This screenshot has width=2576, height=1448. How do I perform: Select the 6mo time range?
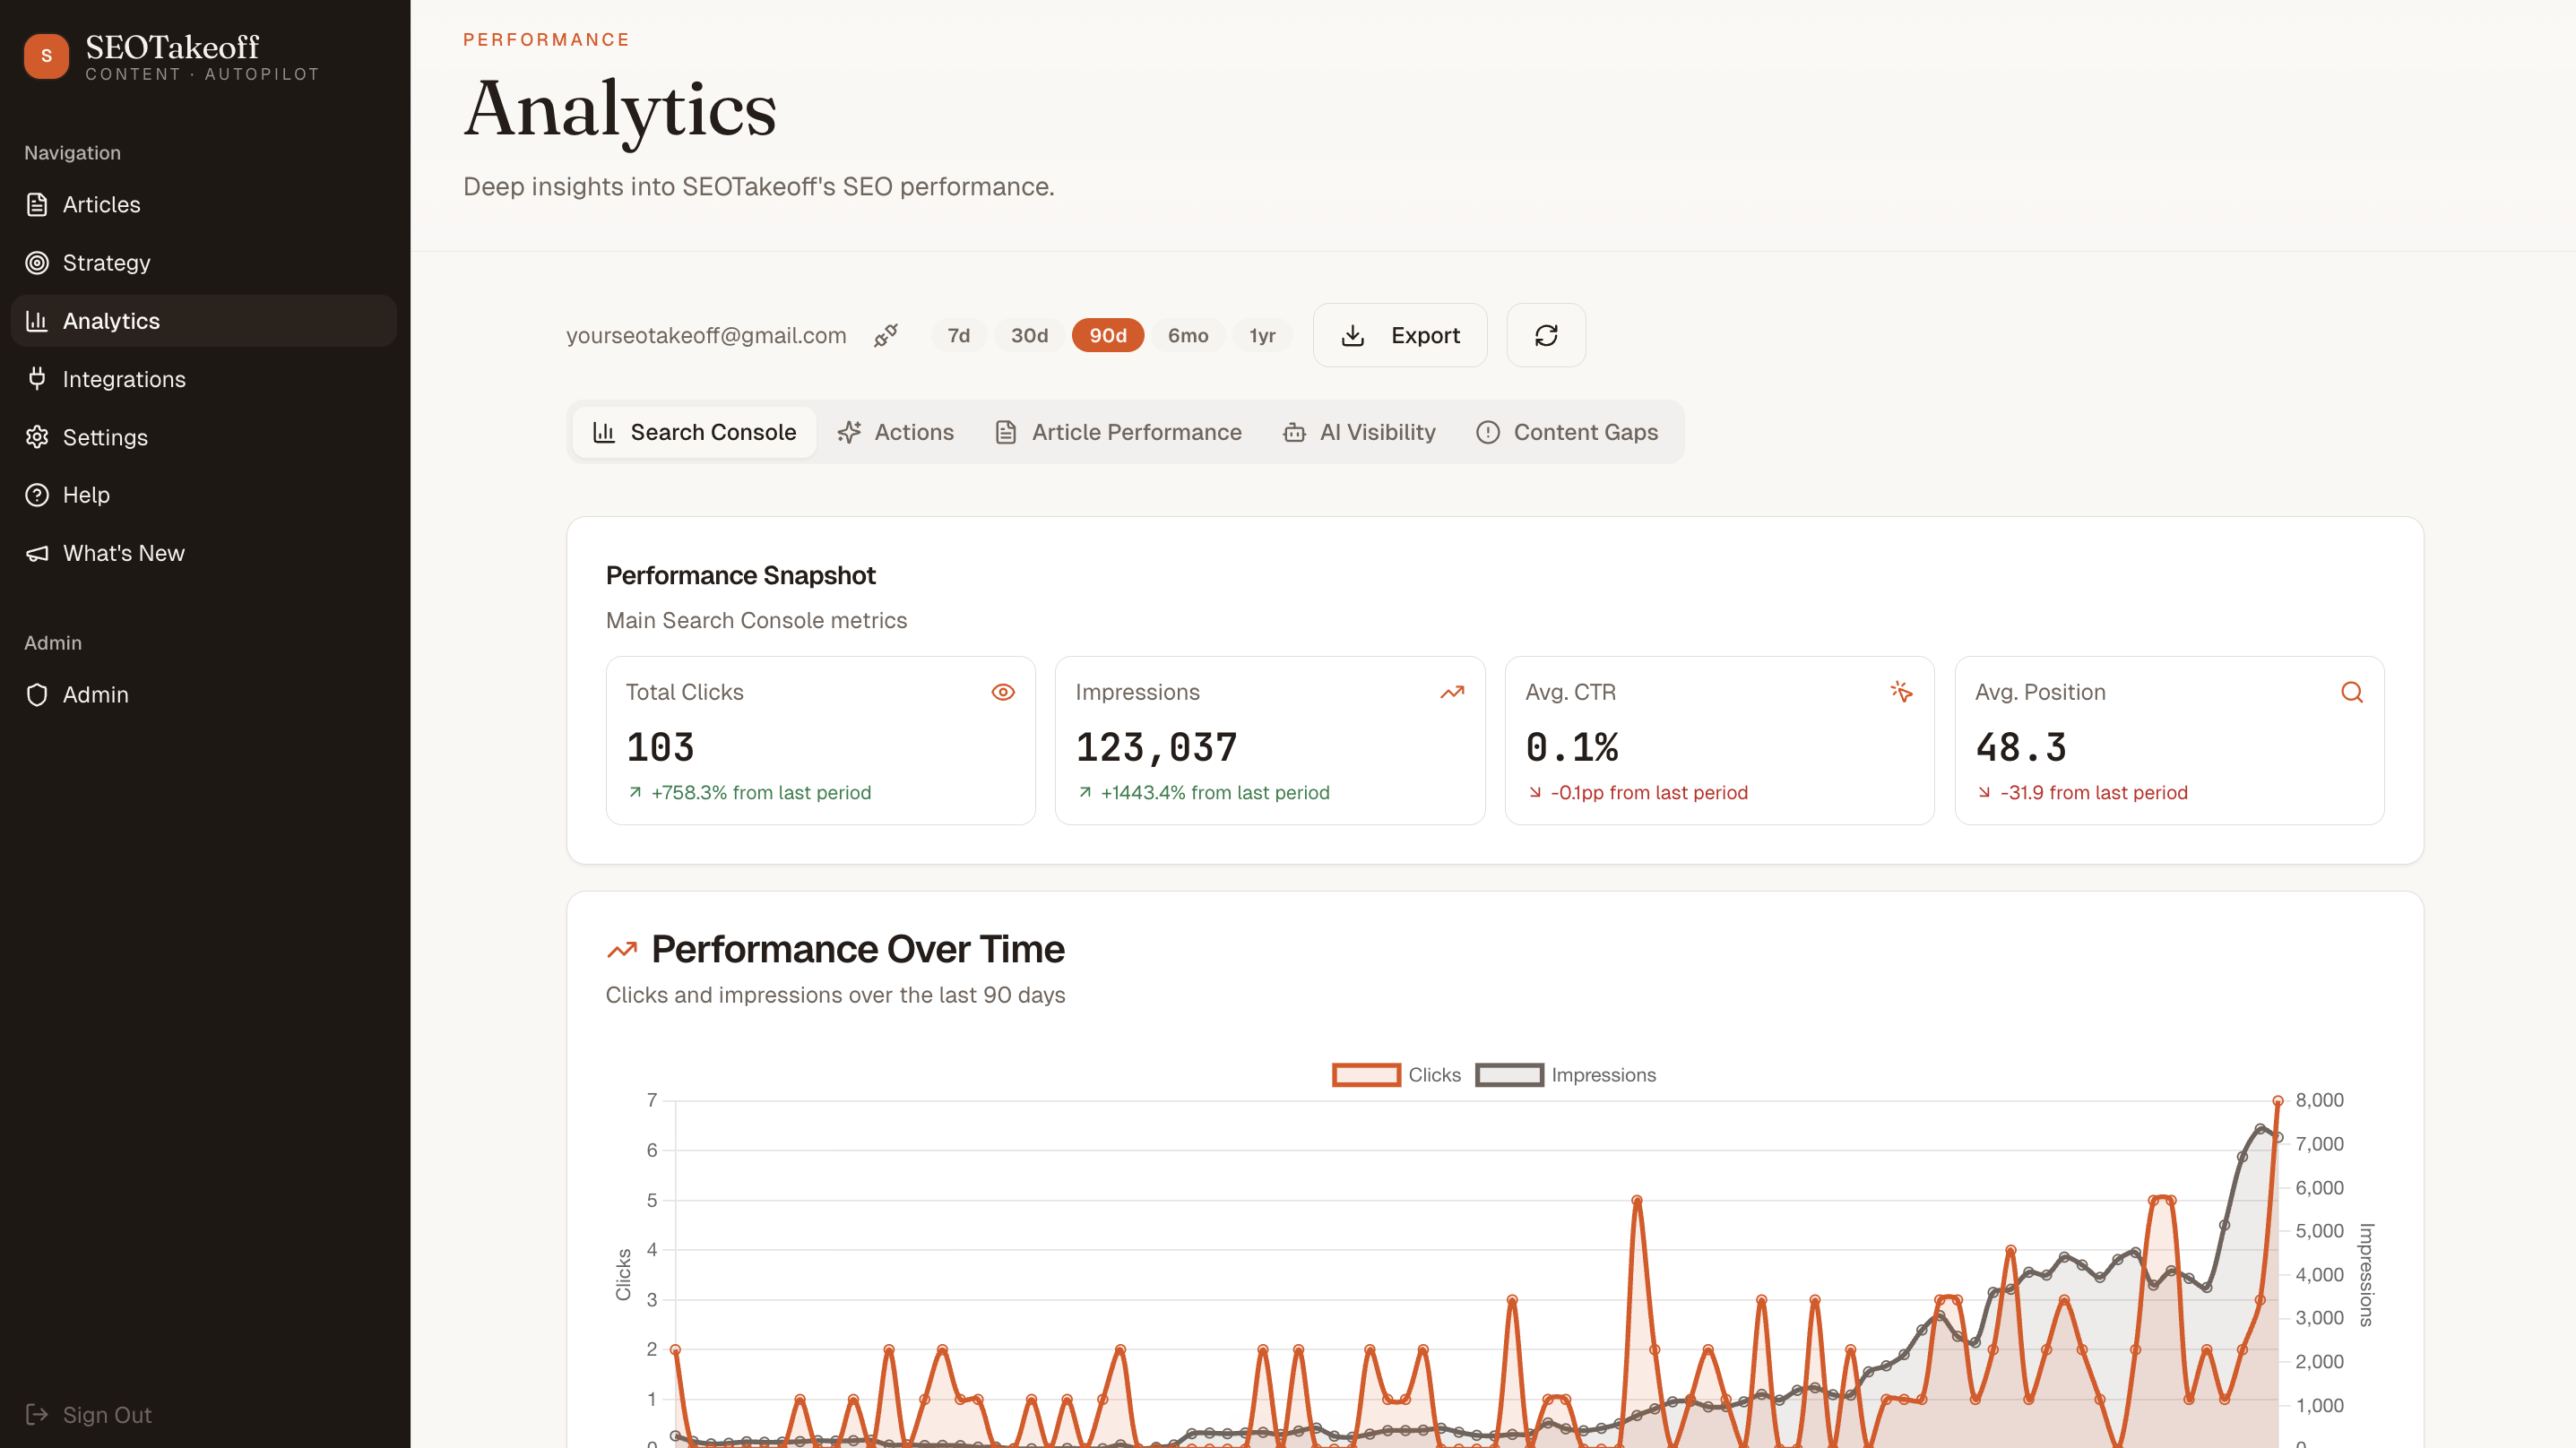pyautogui.click(x=1188, y=335)
